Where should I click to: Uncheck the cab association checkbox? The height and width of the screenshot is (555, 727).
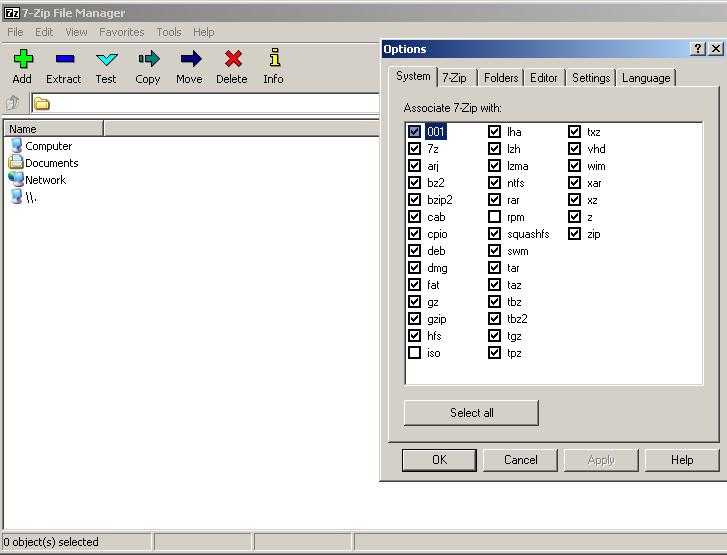tap(415, 217)
